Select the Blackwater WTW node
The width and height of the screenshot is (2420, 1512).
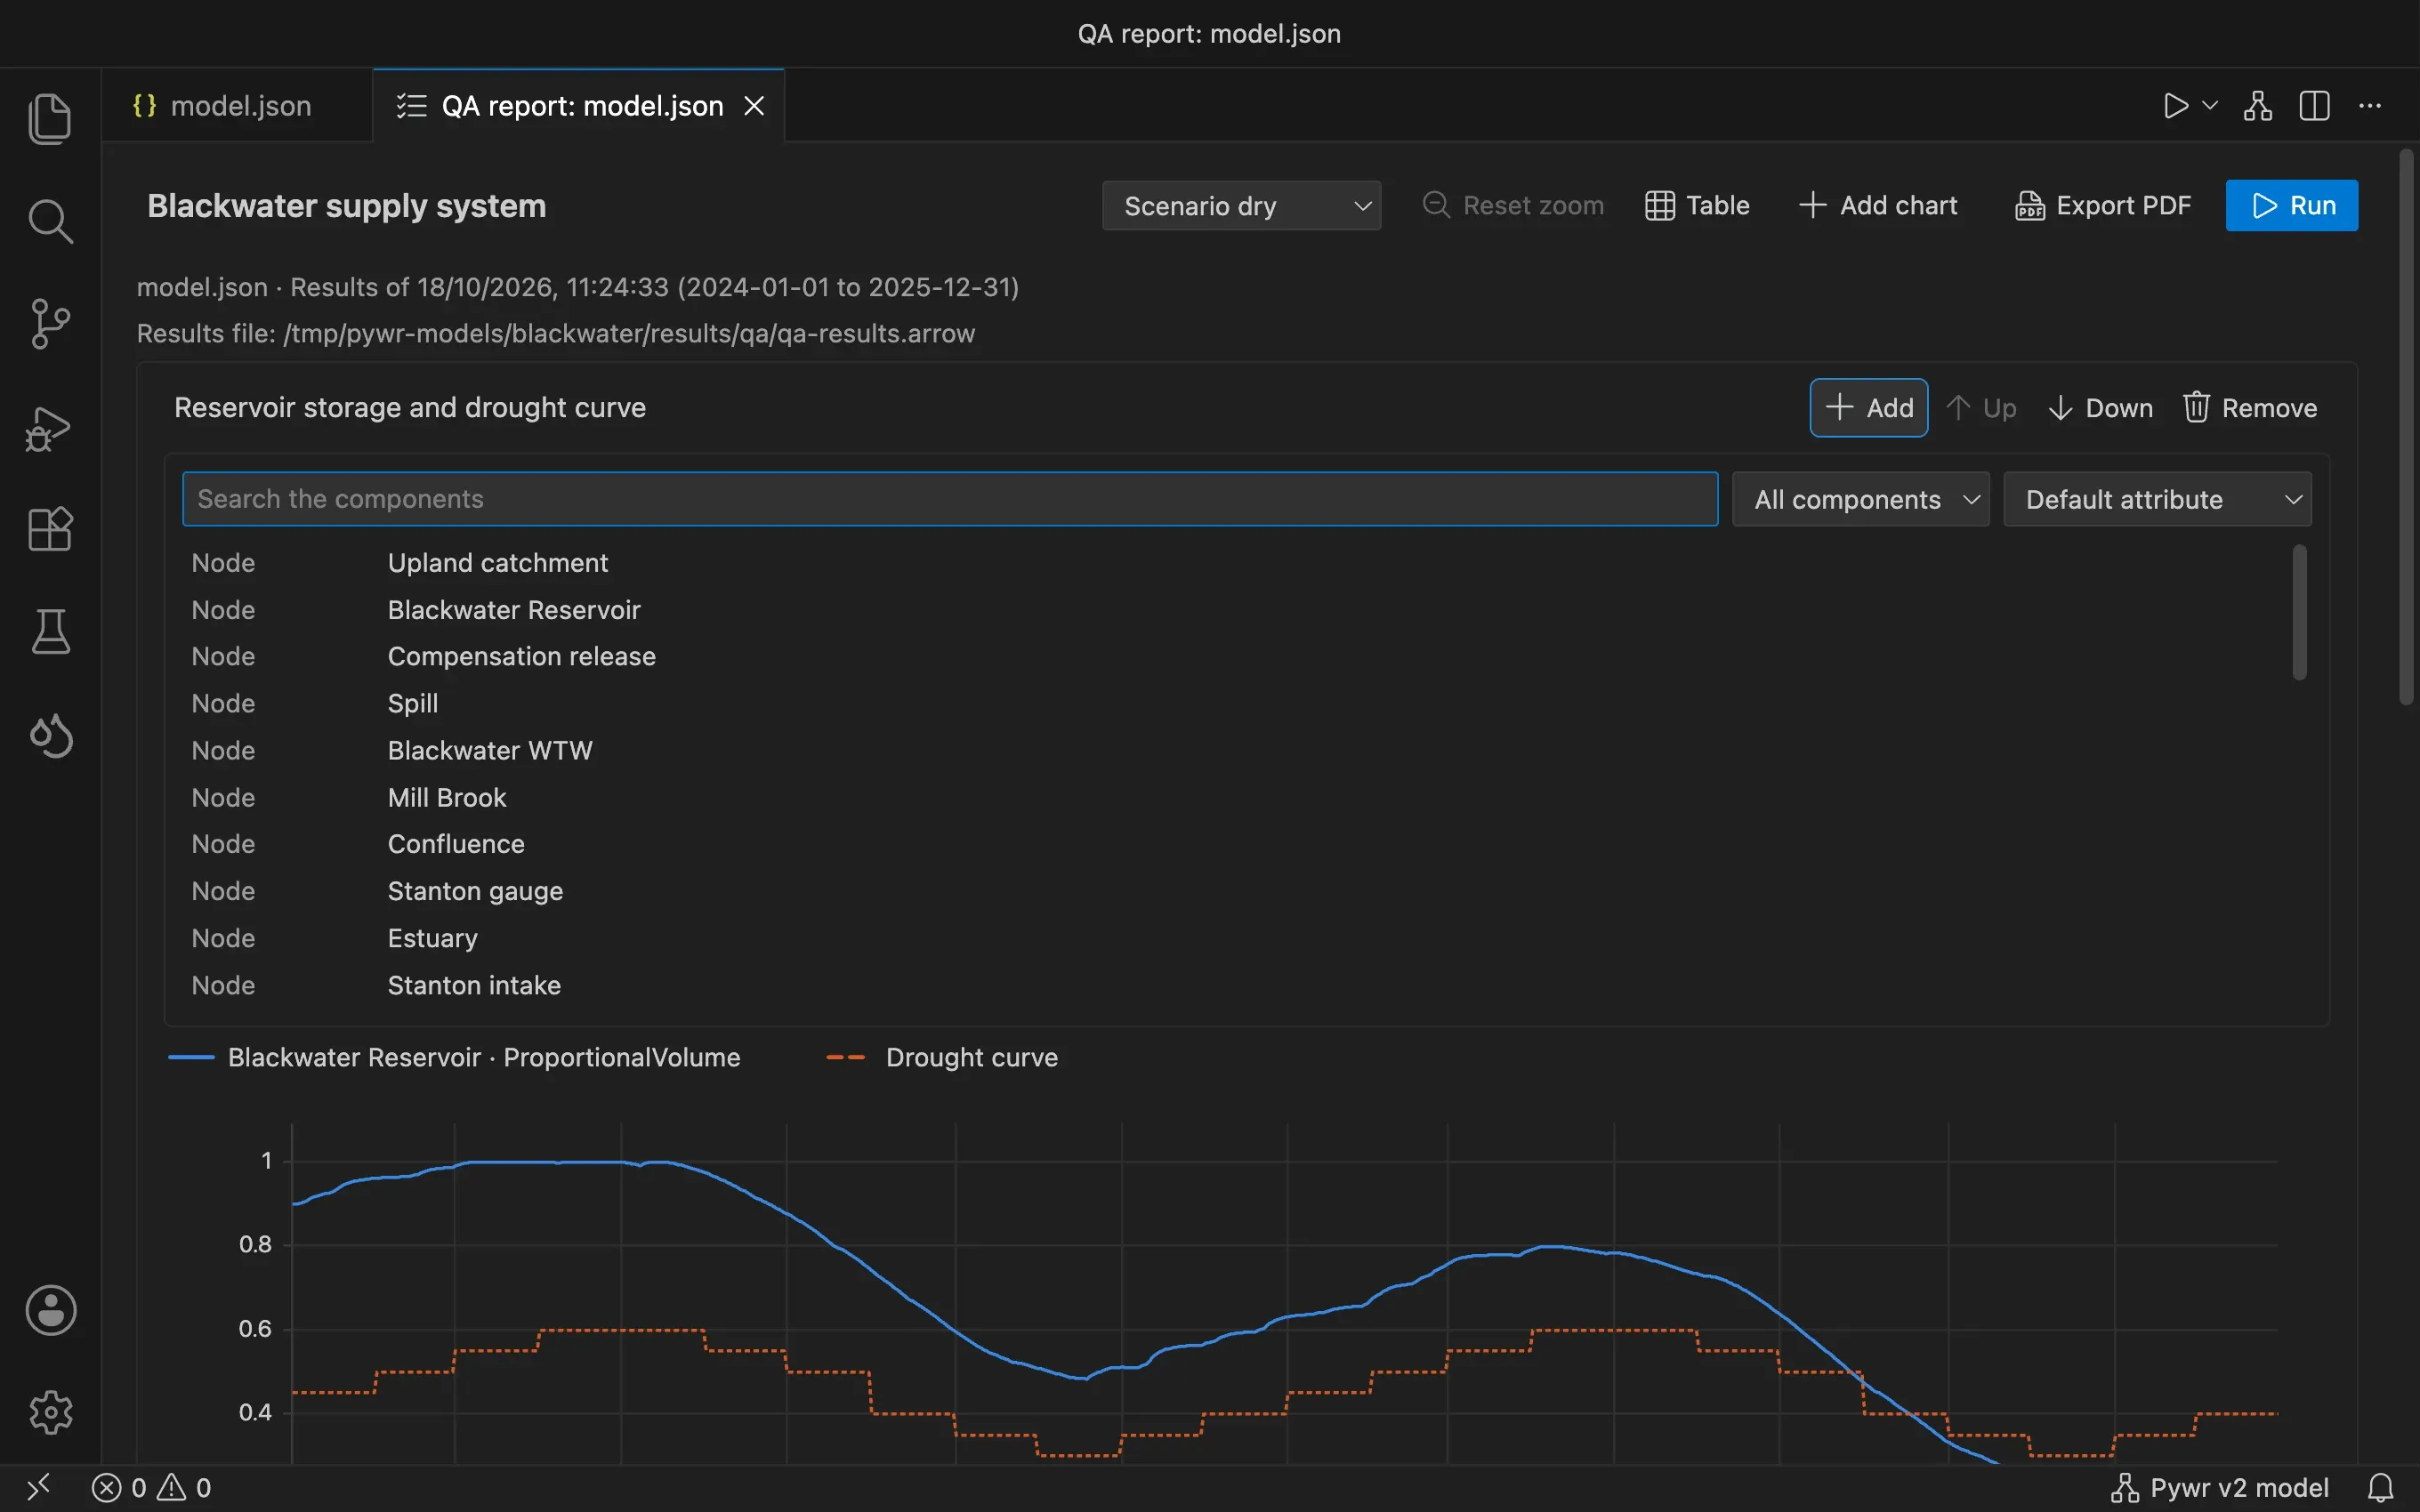1235,751
